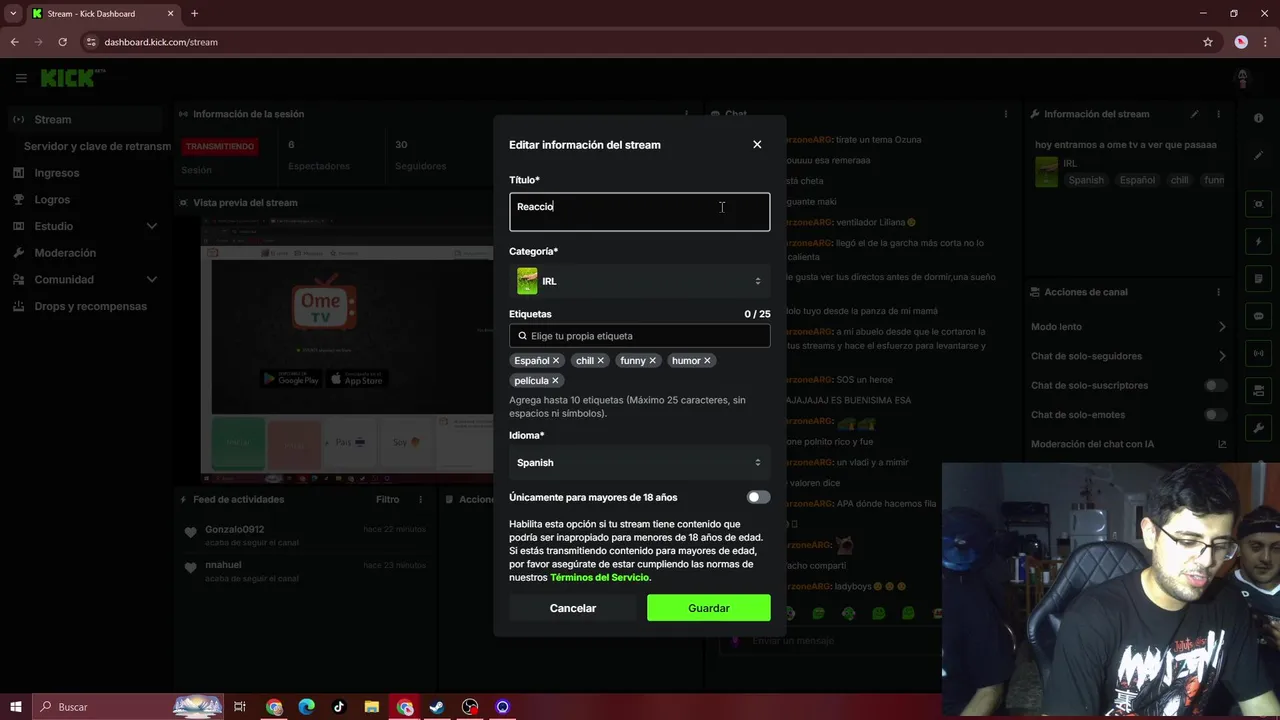This screenshot has height=720, width=1280.
Task: Toggle Chat de solo-emotes
Action: coord(1215,414)
